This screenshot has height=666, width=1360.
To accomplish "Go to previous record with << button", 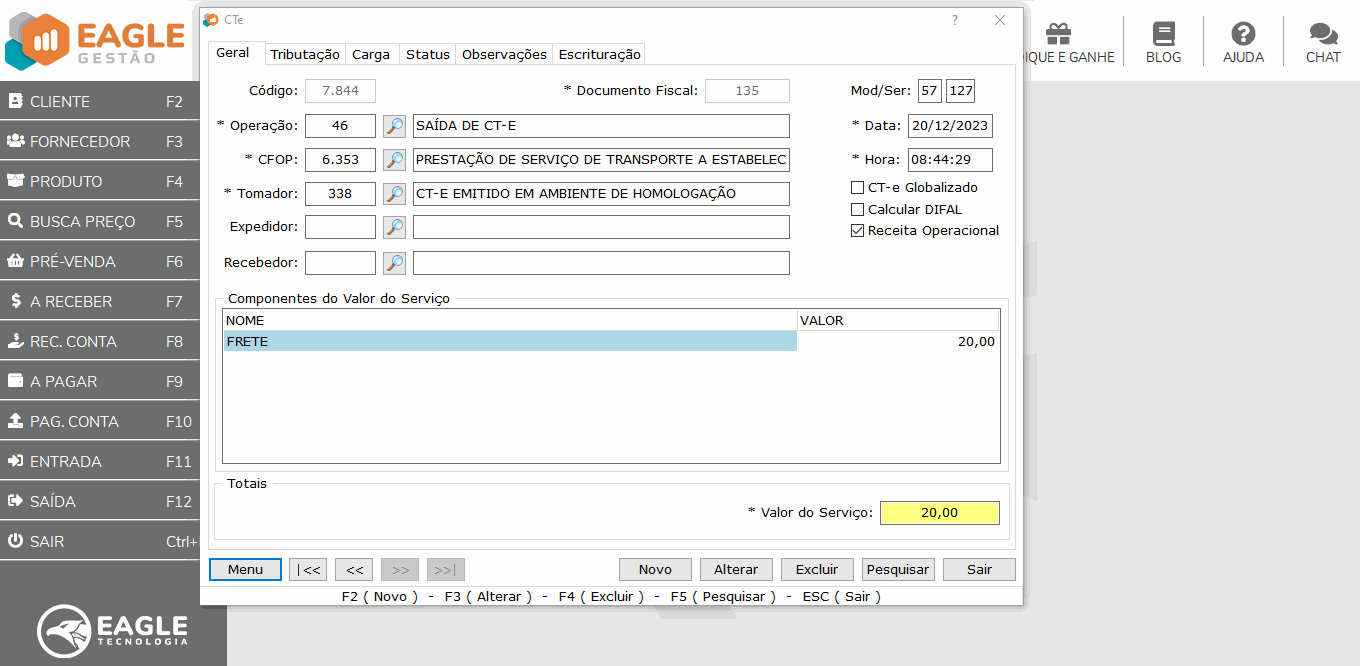I will [x=354, y=569].
